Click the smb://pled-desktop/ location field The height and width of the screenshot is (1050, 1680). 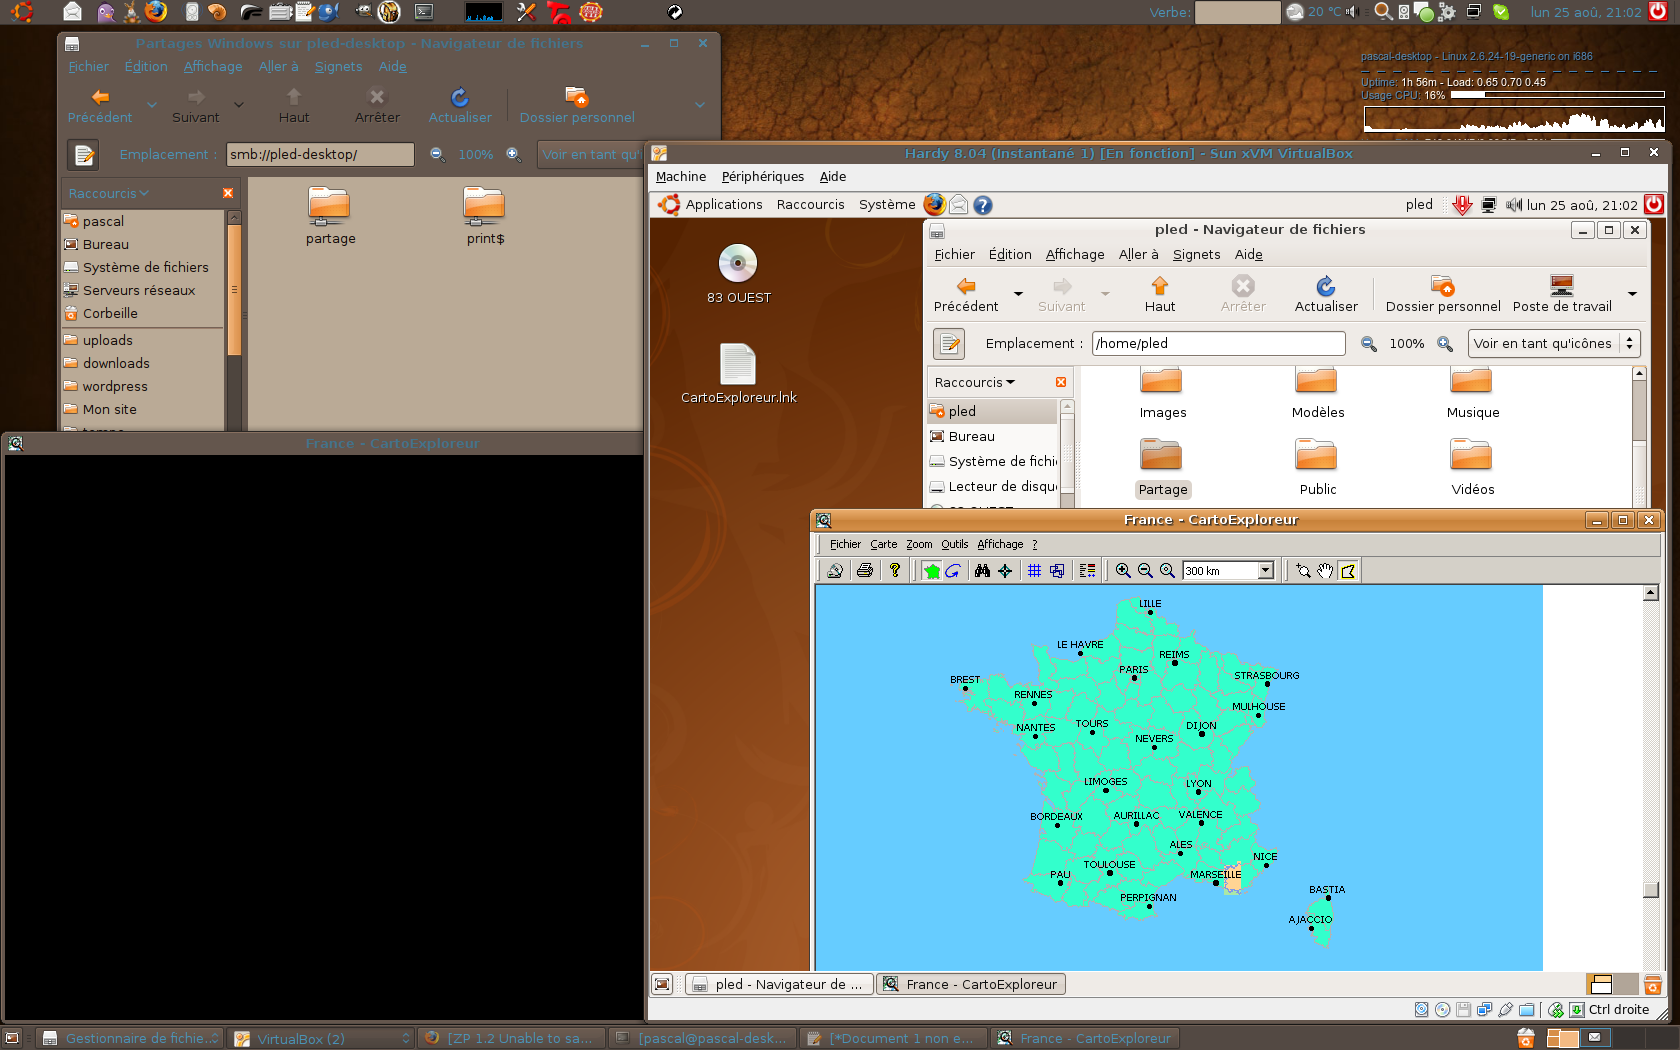click(320, 154)
